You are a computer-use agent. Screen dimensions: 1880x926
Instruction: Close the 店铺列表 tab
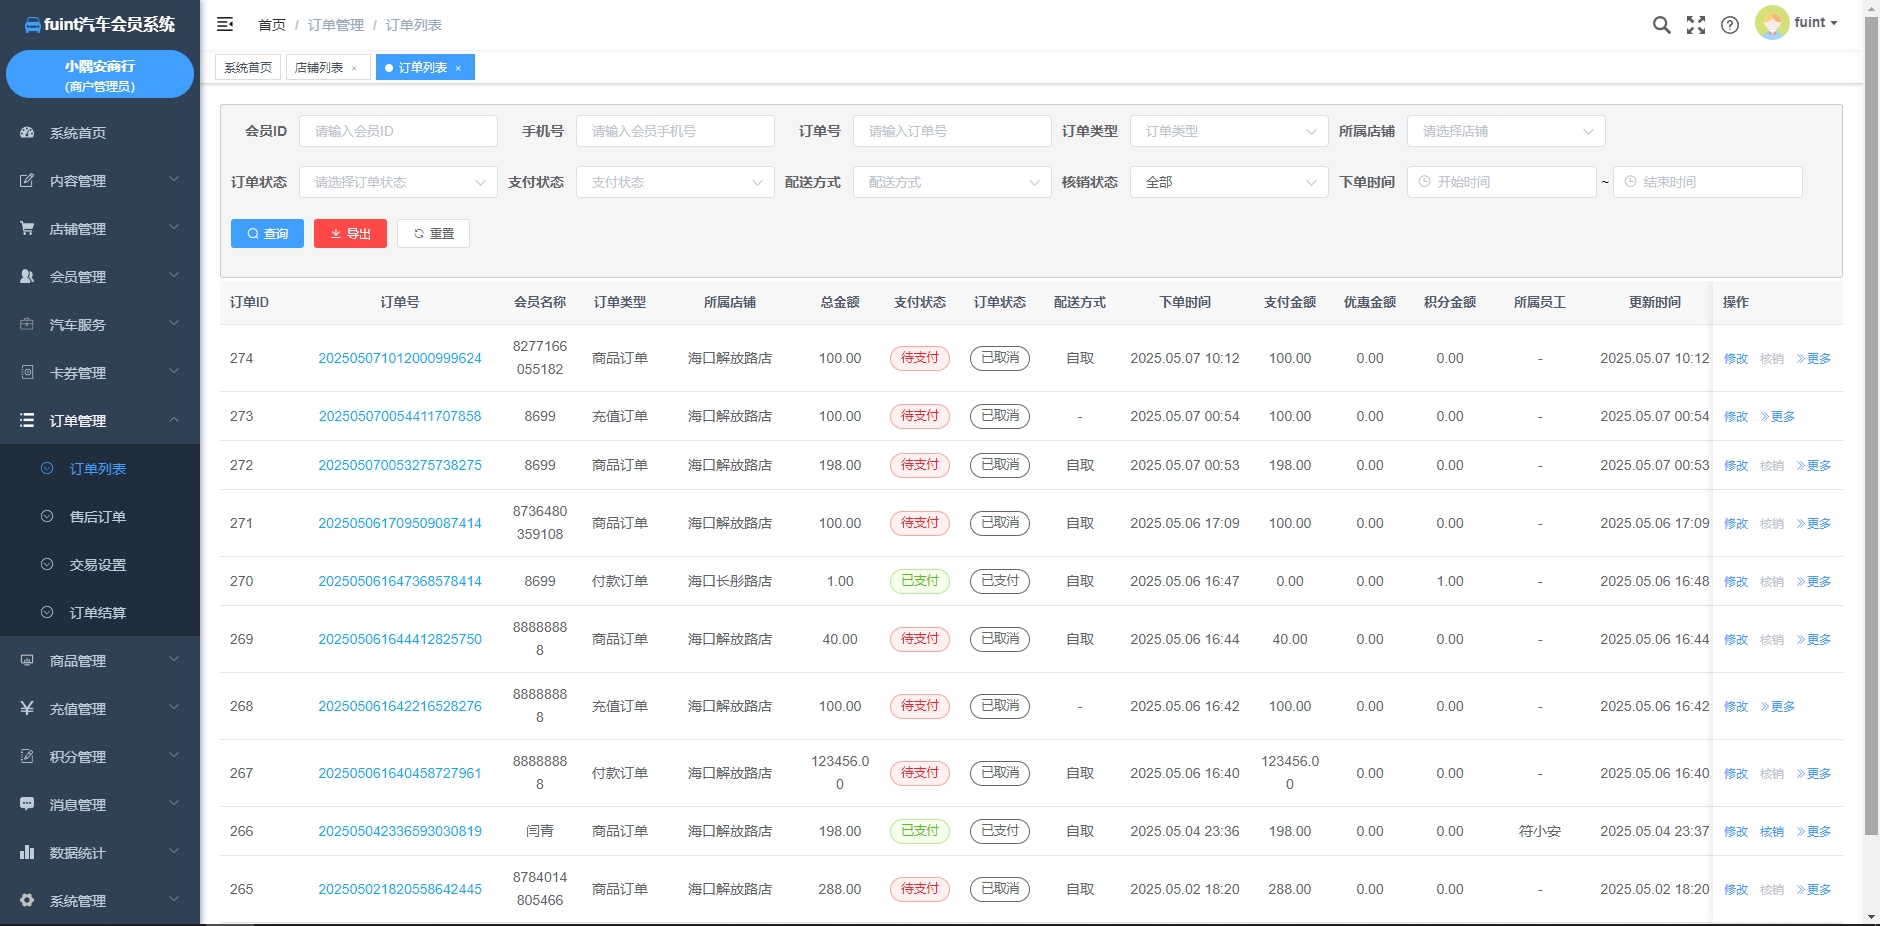[x=354, y=68]
